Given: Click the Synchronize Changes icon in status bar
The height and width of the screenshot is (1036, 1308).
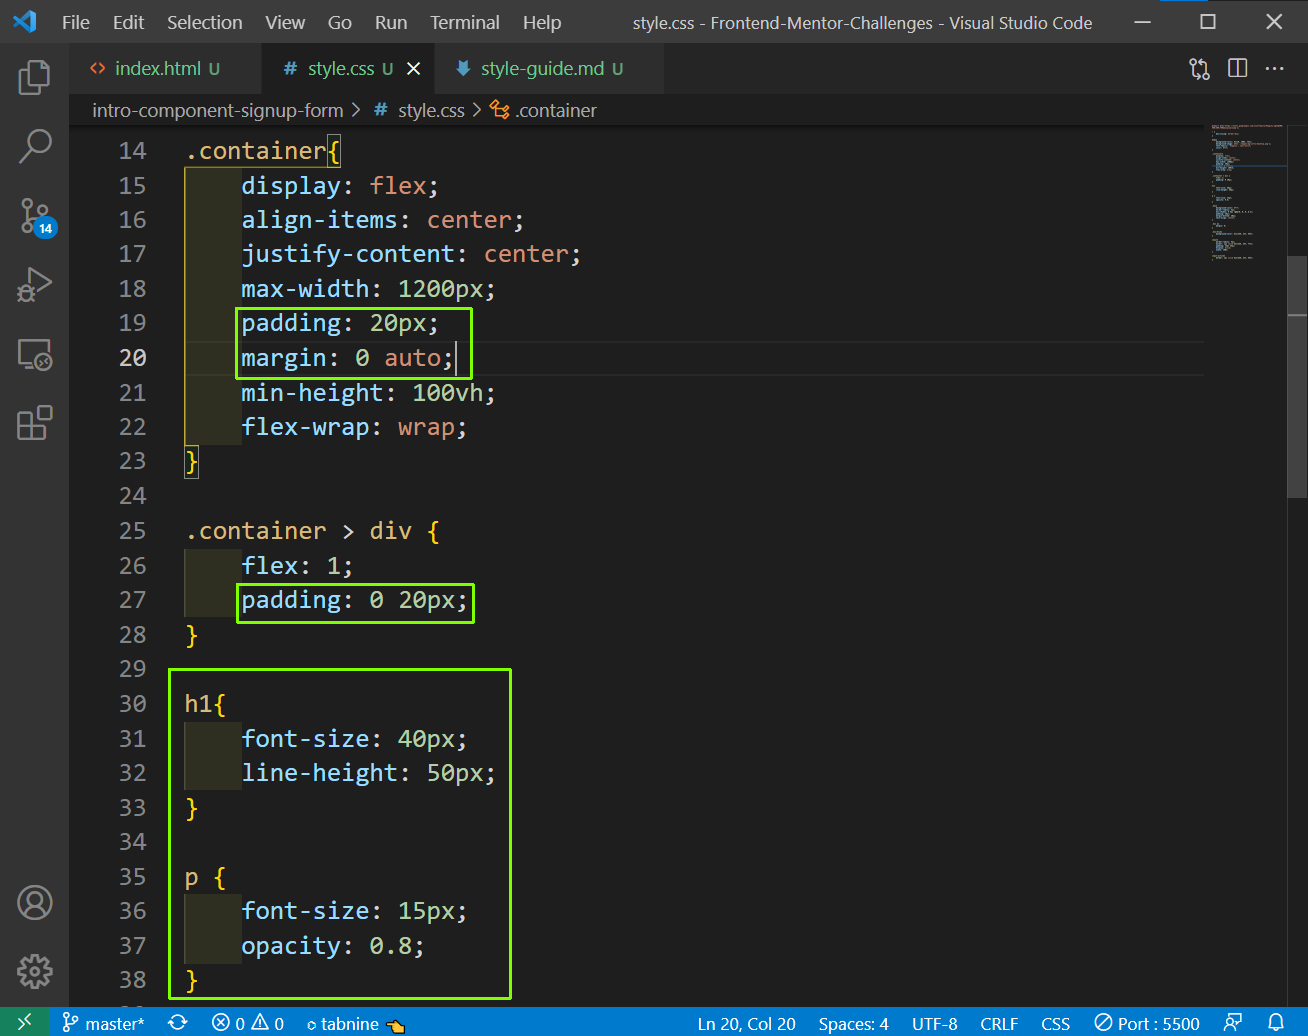Looking at the screenshot, I should tap(178, 1023).
